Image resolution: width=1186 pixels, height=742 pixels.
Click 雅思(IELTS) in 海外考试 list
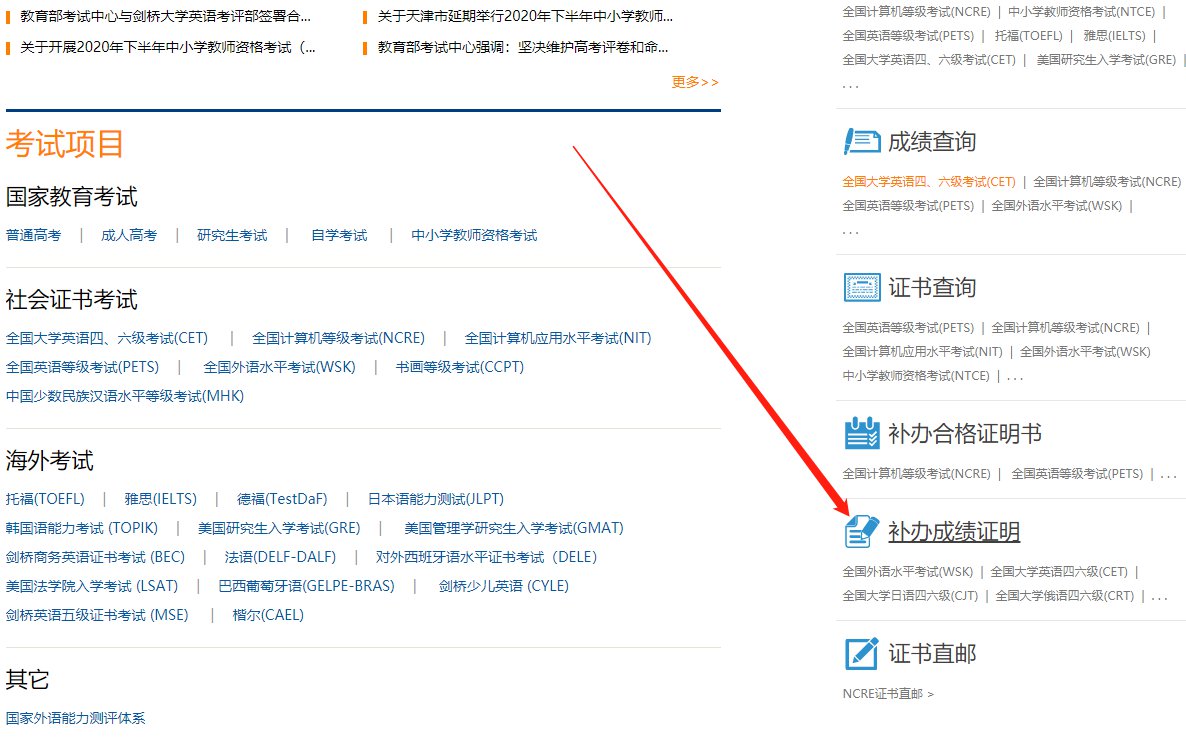click(160, 499)
